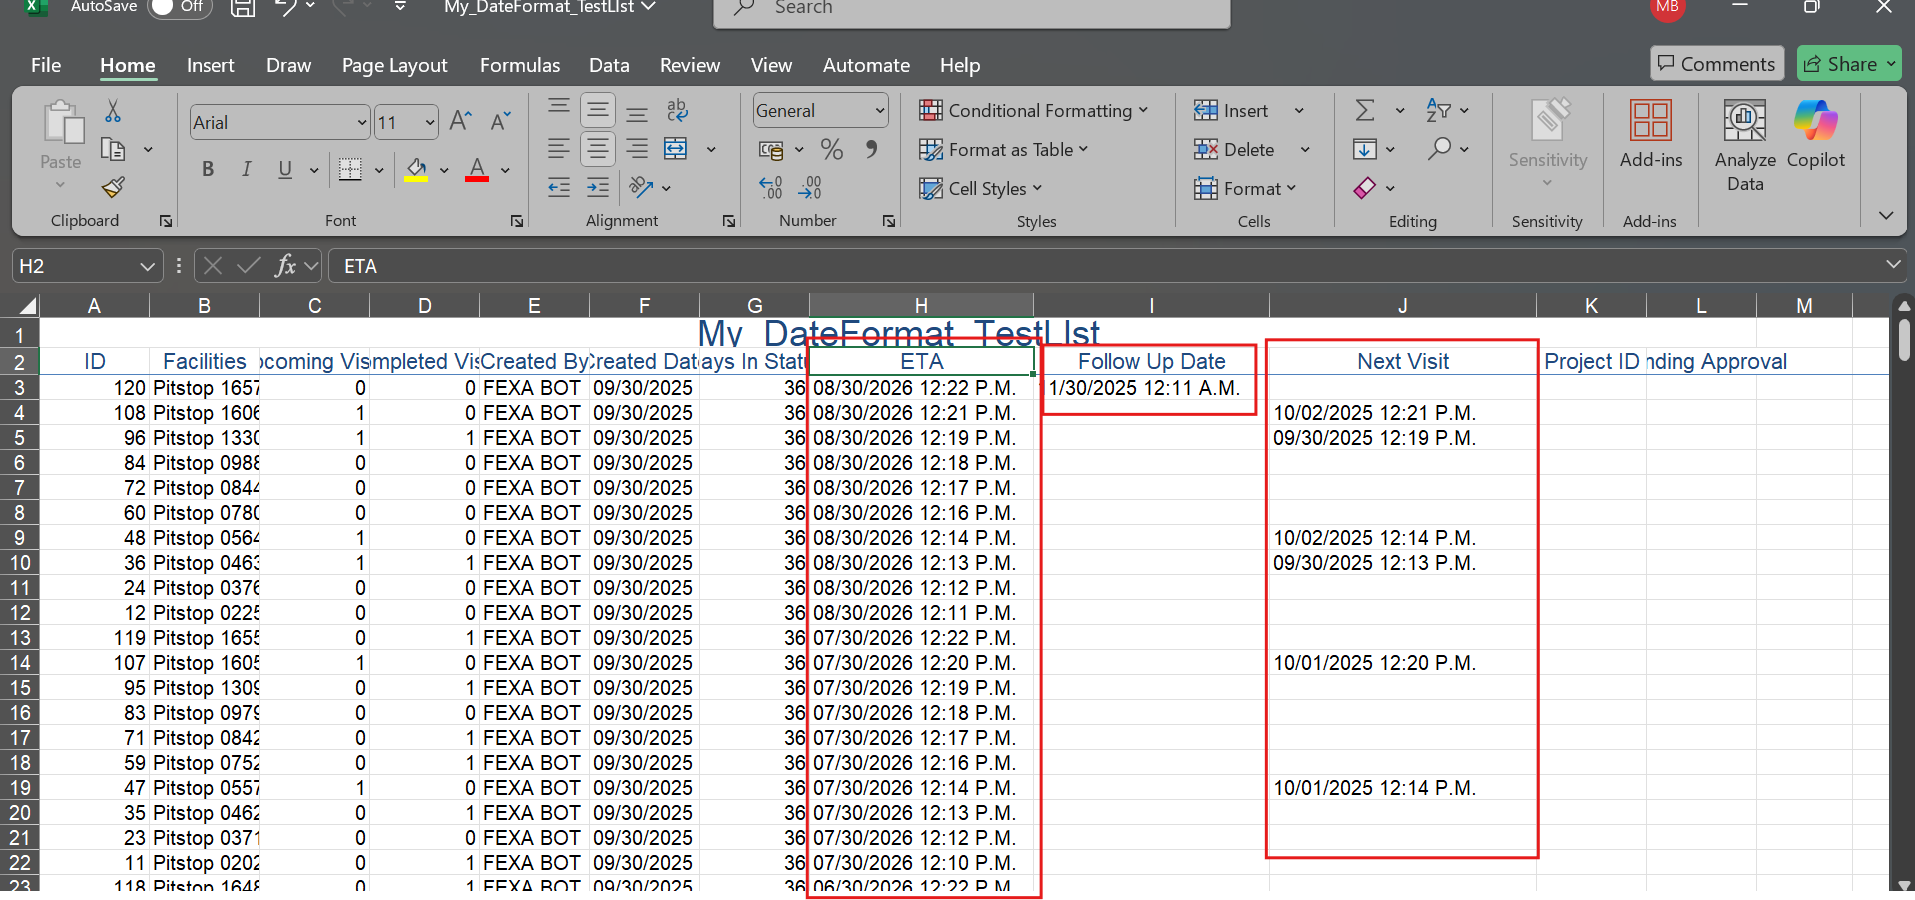The width and height of the screenshot is (1915, 900).
Task: Toggle Bold formatting
Action: pos(208,169)
